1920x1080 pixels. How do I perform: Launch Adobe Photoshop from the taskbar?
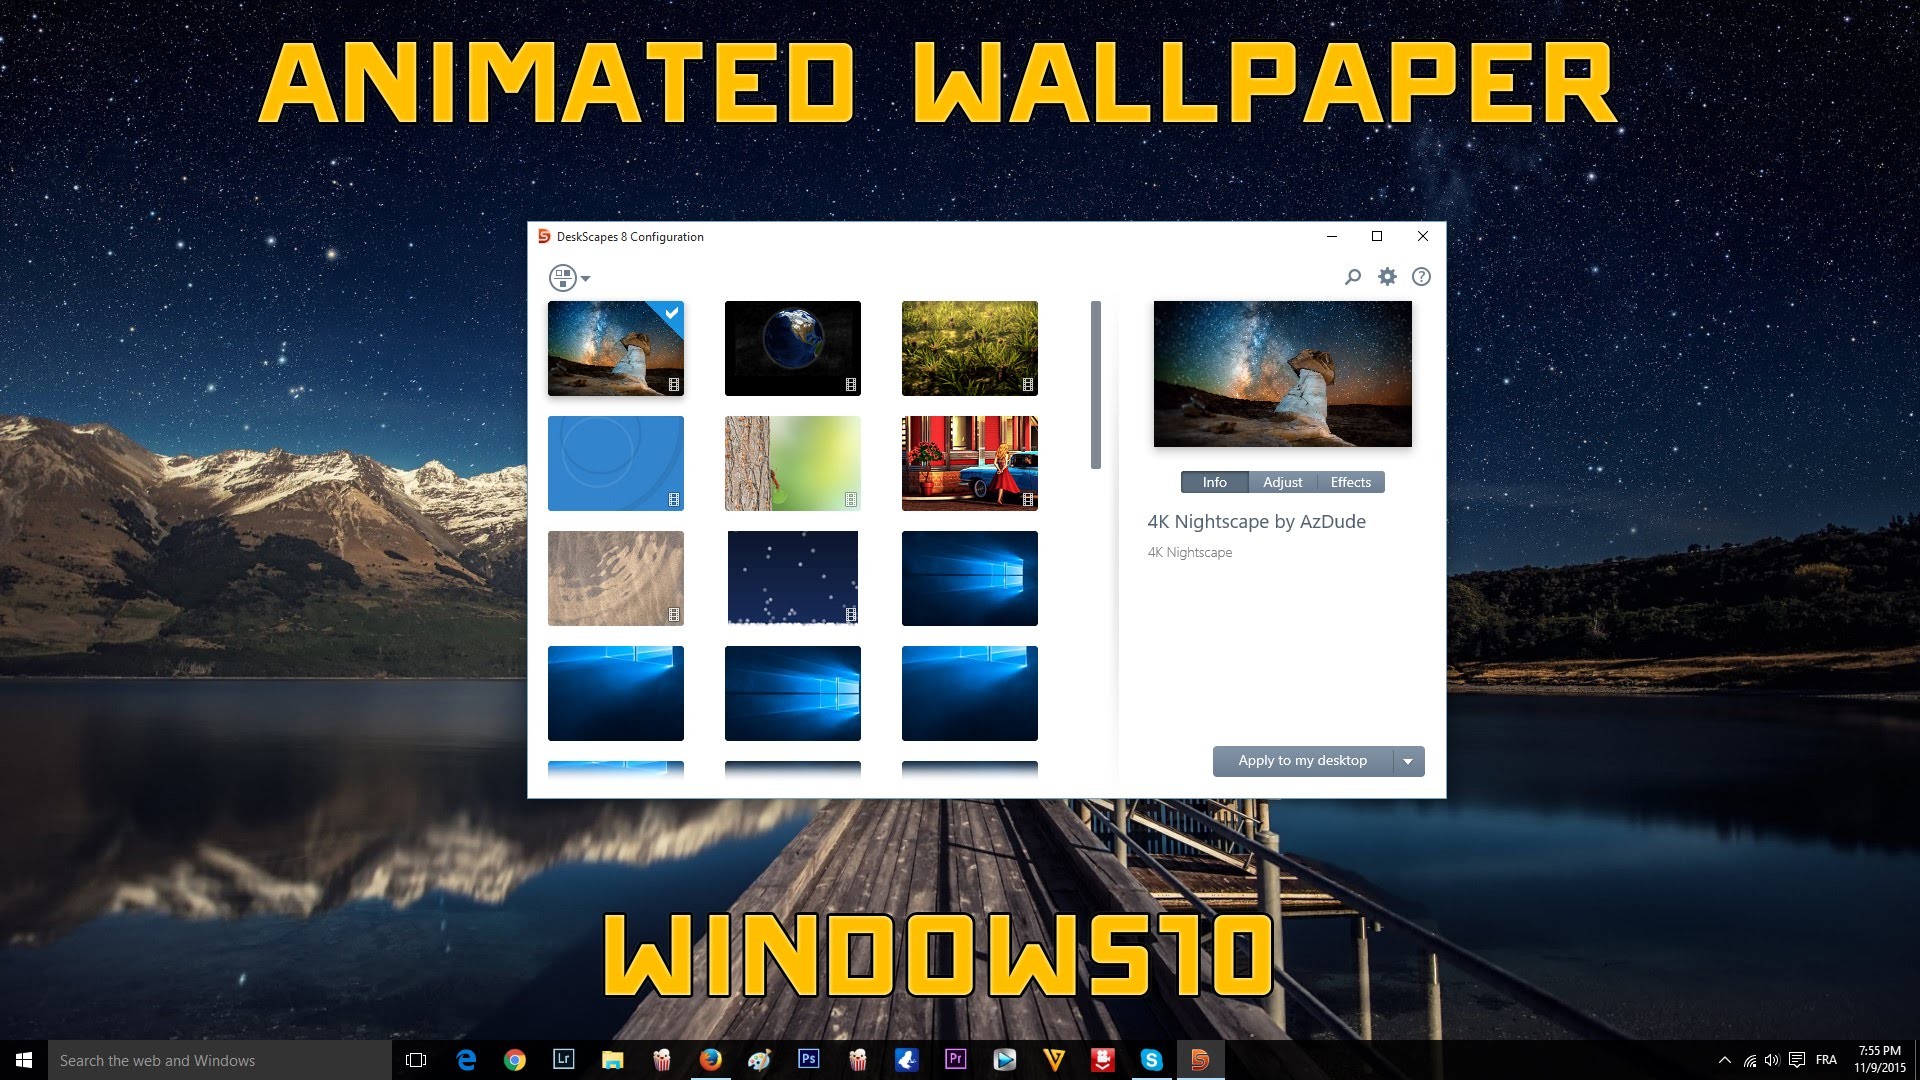pyautogui.click(x=809, y=1059)
